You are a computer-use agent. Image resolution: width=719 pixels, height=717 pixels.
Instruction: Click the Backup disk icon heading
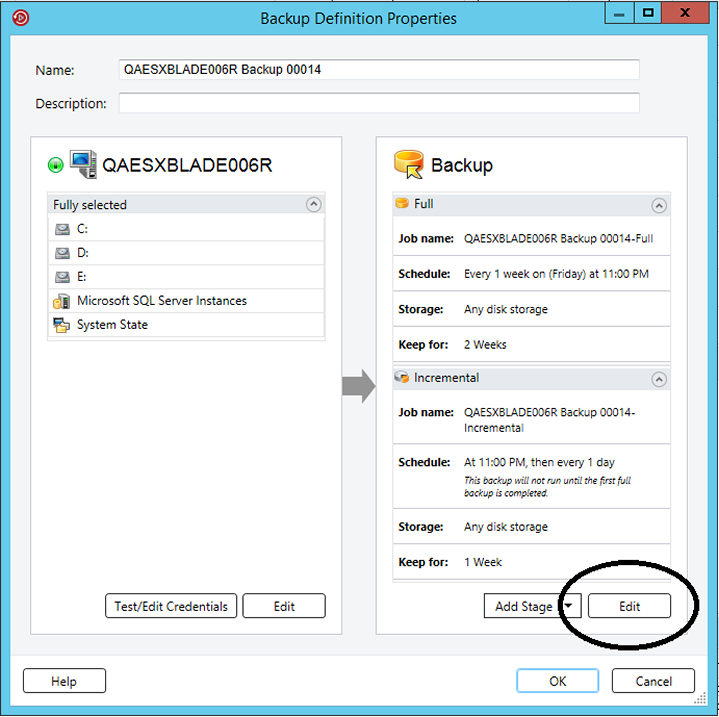(409, 164)
